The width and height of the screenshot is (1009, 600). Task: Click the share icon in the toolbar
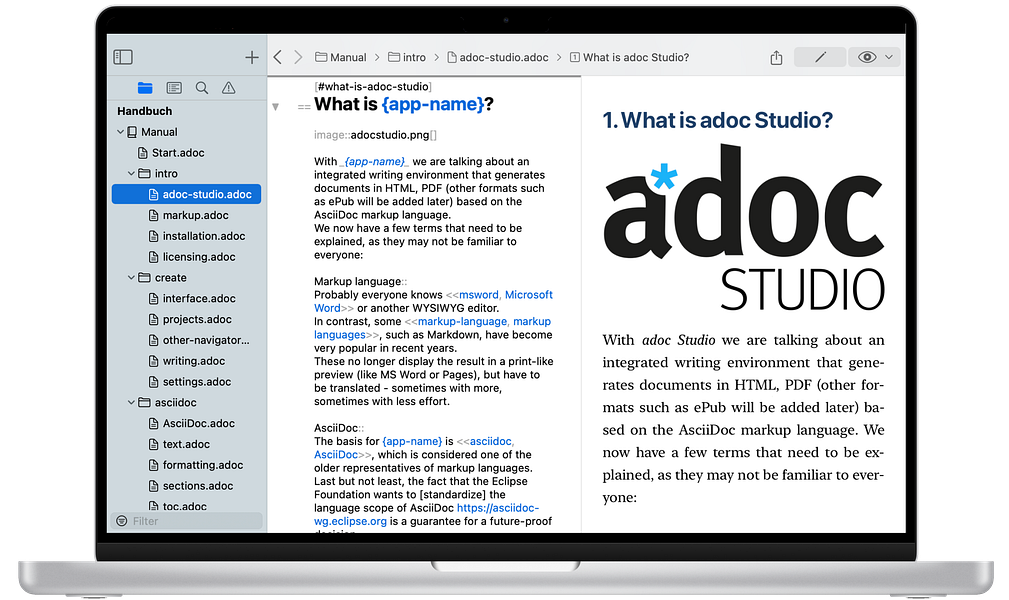776,57
